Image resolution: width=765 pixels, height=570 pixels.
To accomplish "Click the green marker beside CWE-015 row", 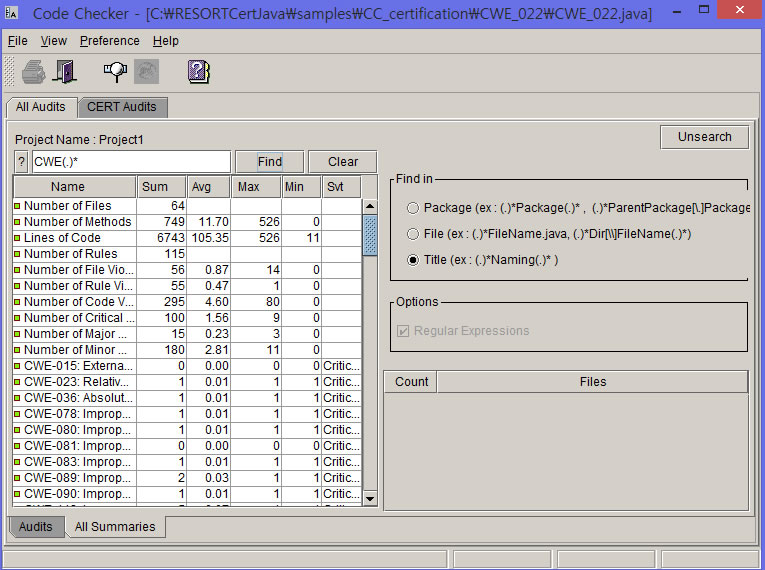I will [17, 366].
